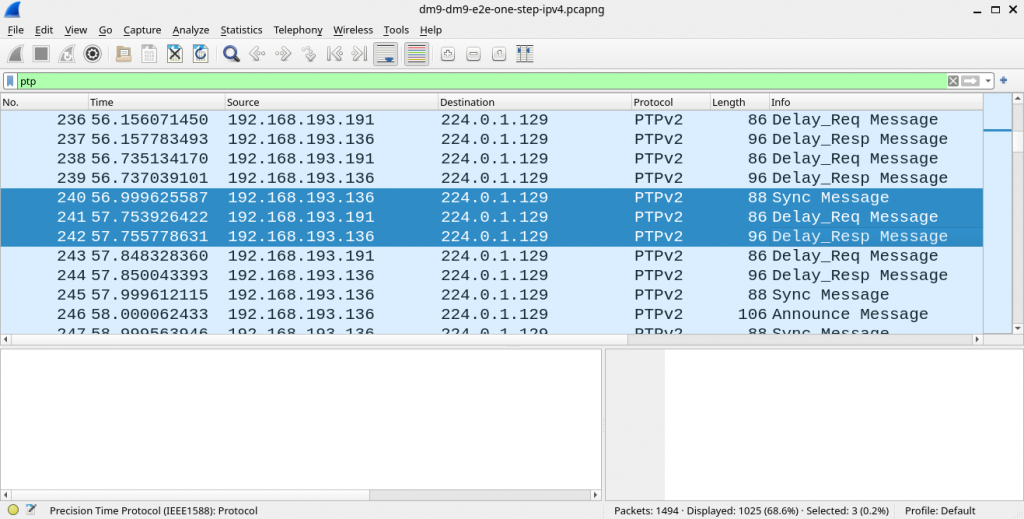Click the packet details horizontal scrollbar
The height and width of the screenshot is (519, 1024).
pyautogui.click(x=300, y=495)
